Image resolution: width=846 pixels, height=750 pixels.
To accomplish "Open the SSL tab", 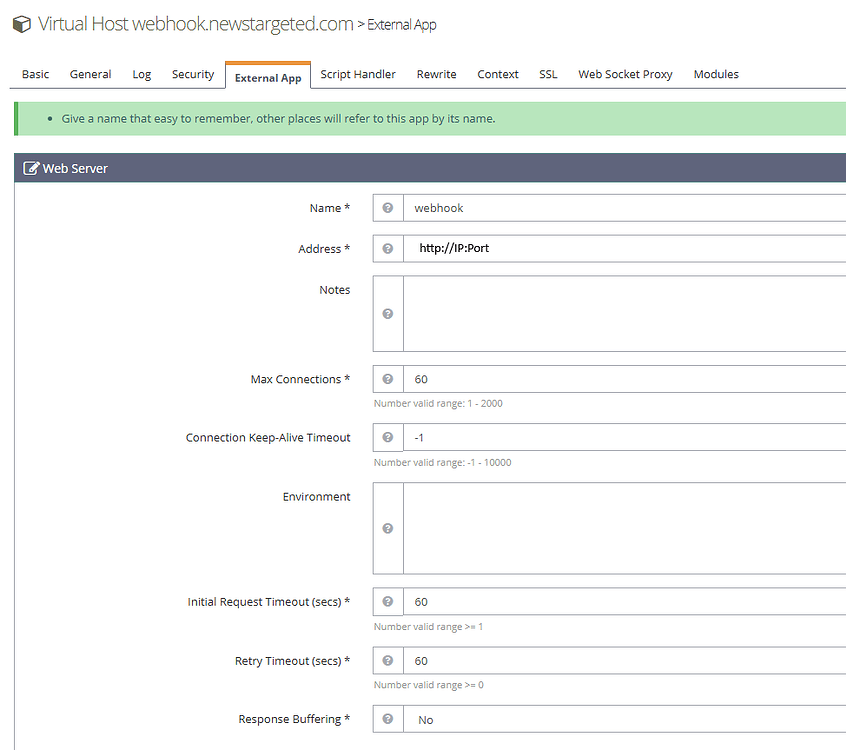I will [x=548, y=74].
